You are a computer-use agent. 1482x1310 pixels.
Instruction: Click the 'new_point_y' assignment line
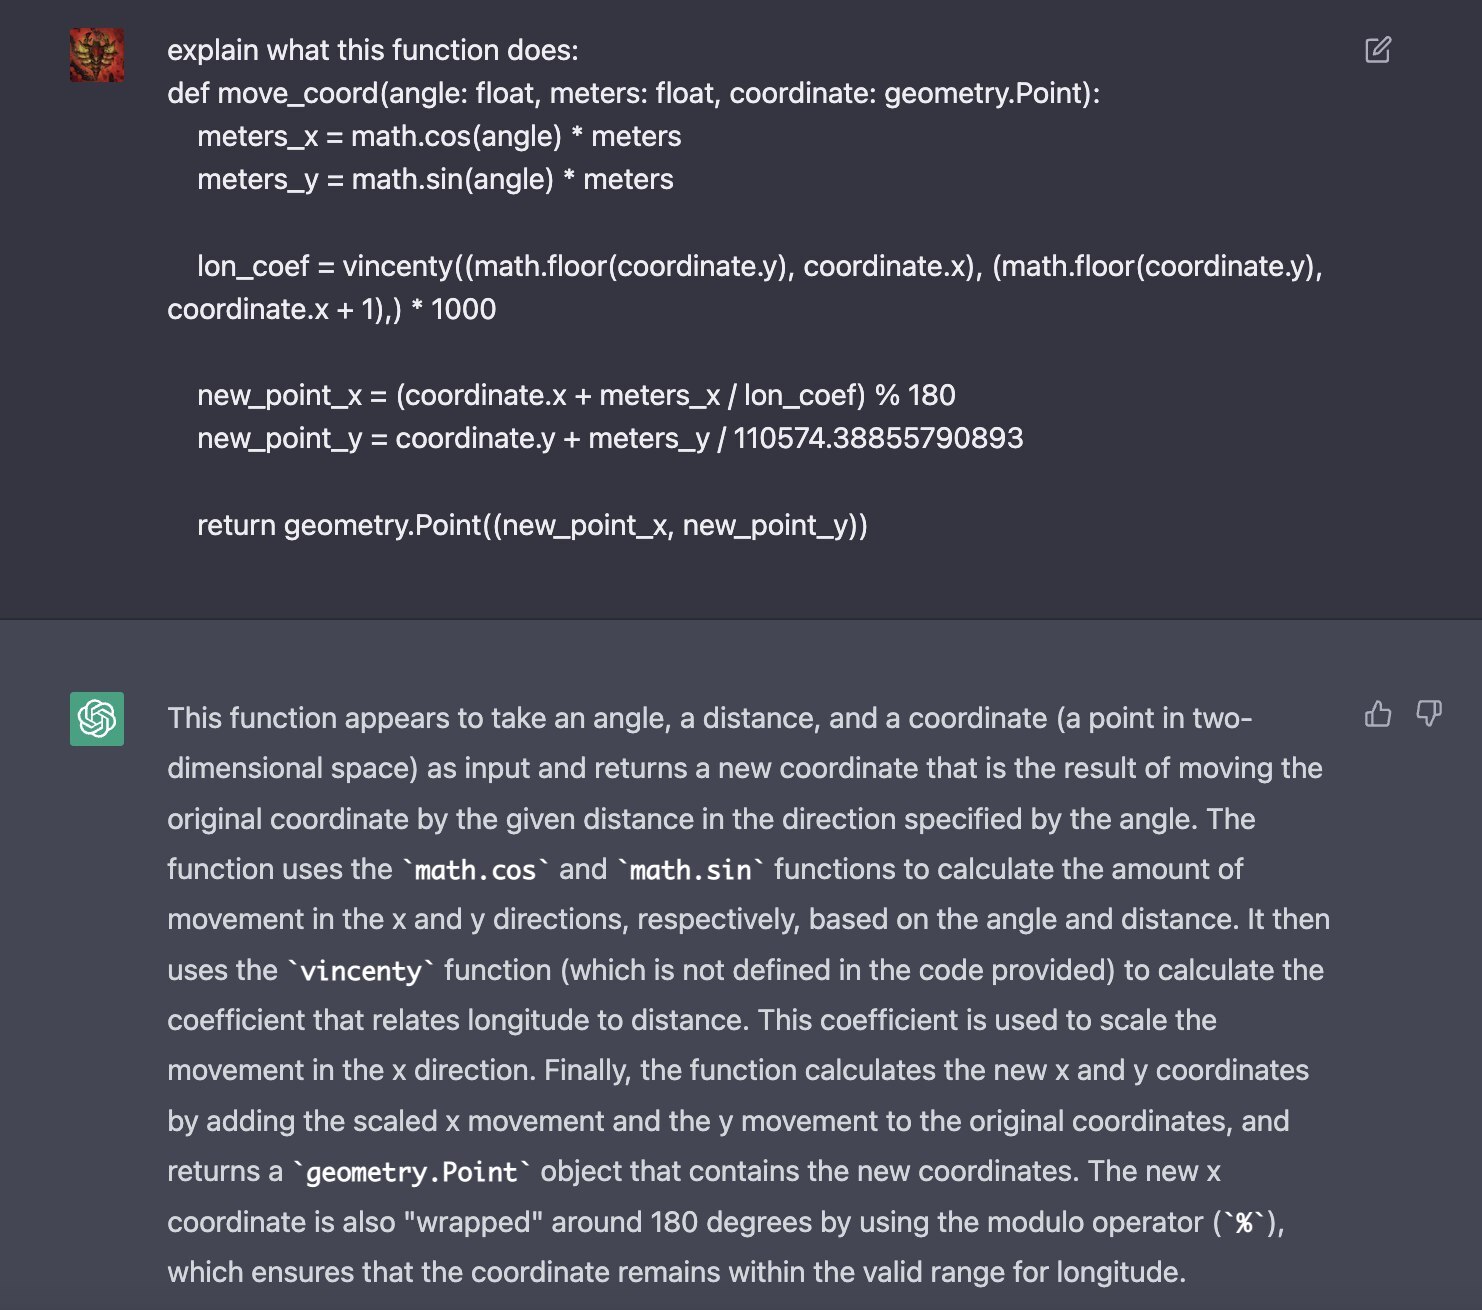610,439
